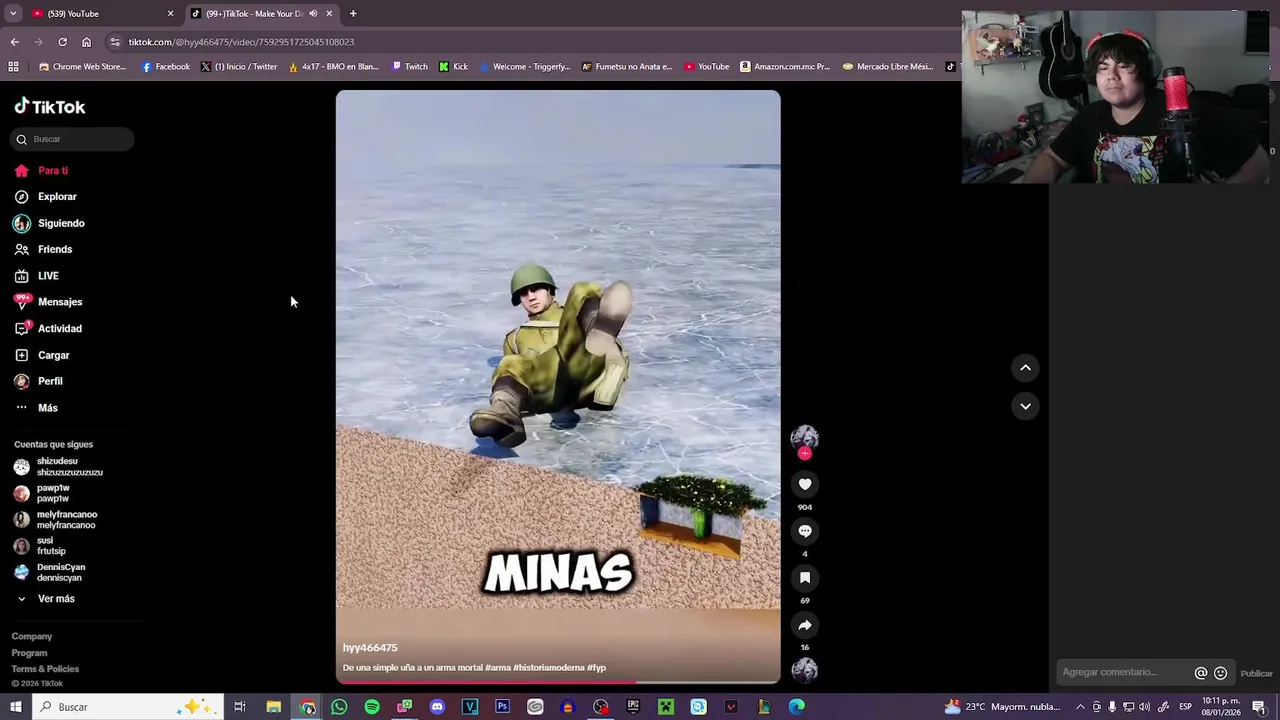The image size is (1280, 720).
Task: Open melyfrancanoo followed account
Action: point(55,519)
